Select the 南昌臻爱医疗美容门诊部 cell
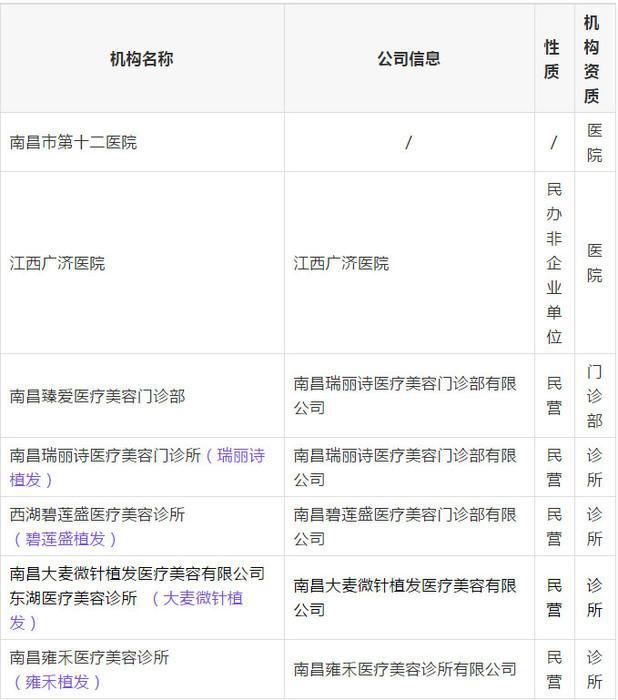Viewport: 618px width, 700px height. click(97, 396)
